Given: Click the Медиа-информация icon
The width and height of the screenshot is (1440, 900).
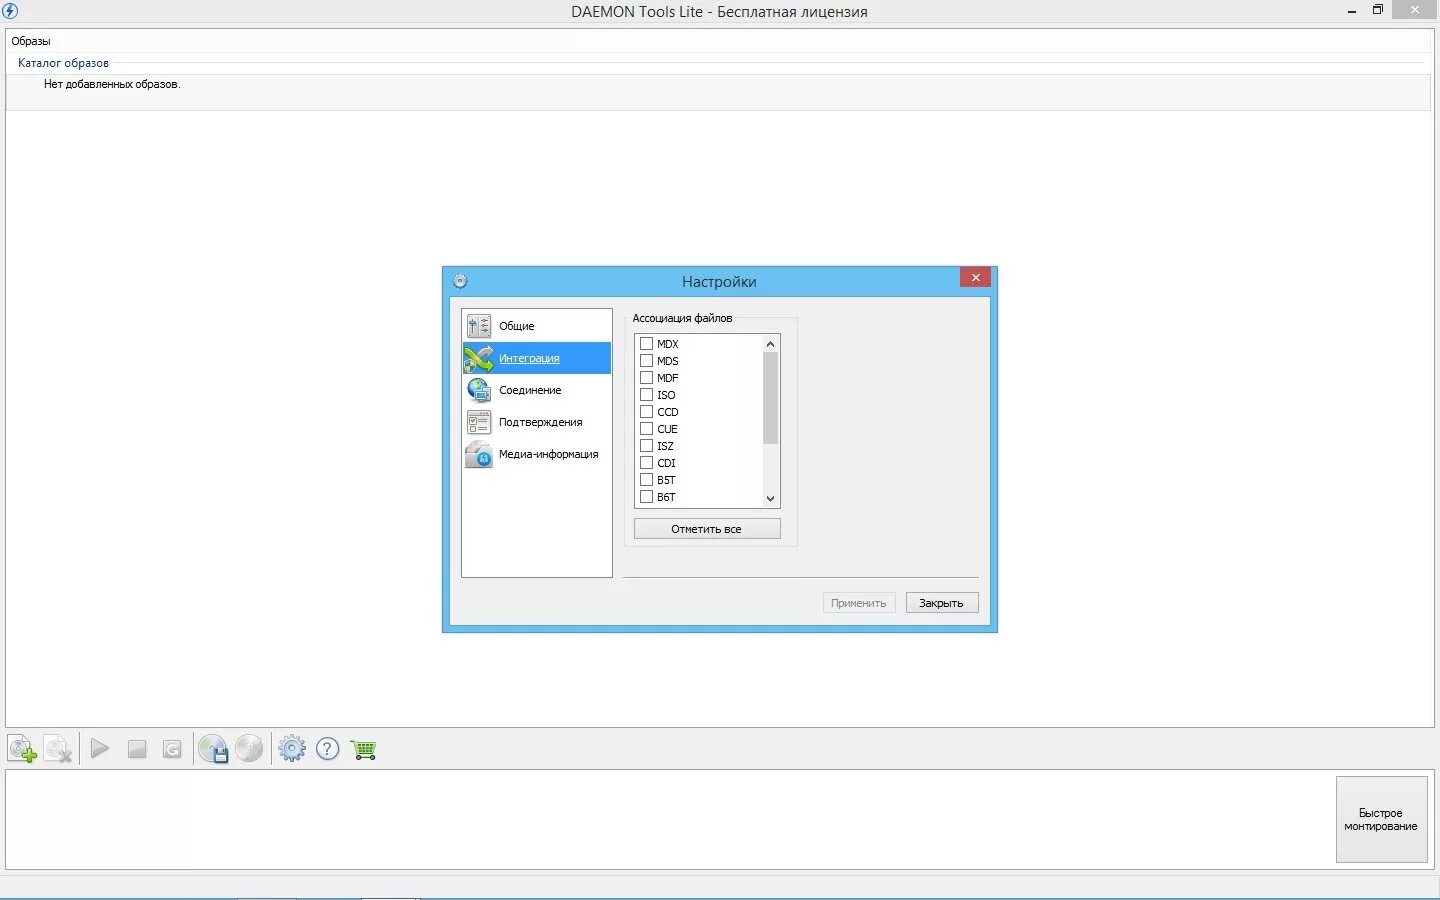Looking at the screenshot, I should (479, 454).
